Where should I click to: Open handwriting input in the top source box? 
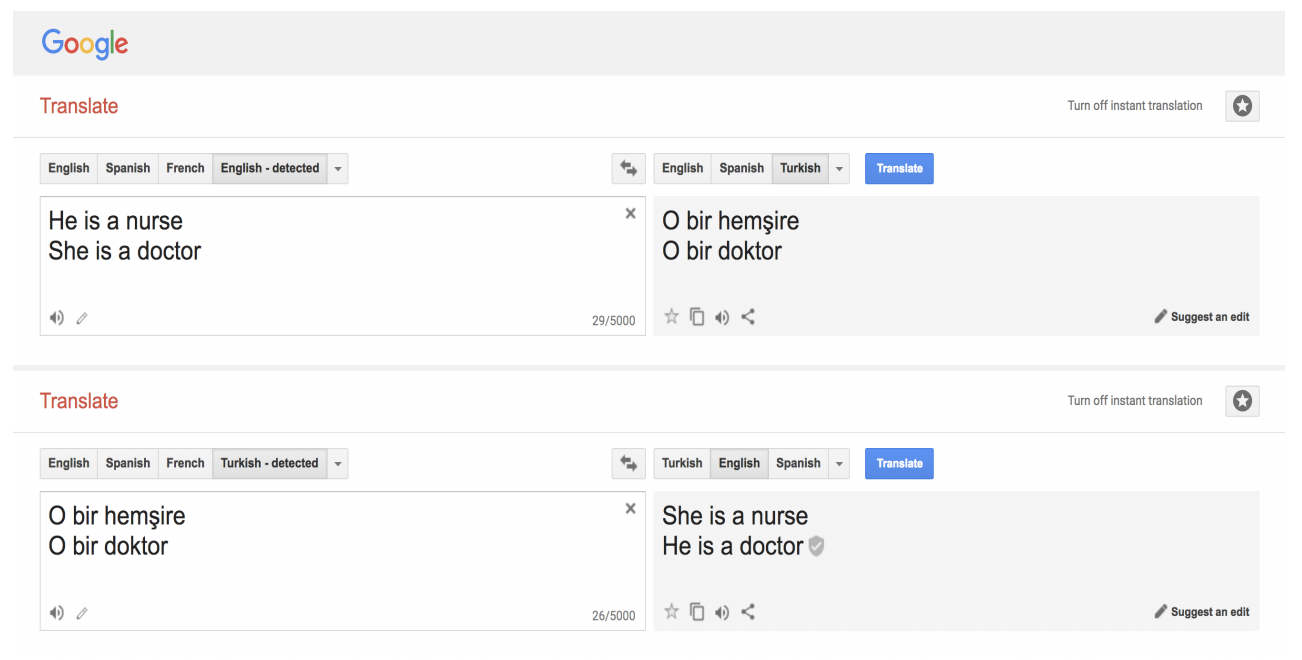pos(82,318)
